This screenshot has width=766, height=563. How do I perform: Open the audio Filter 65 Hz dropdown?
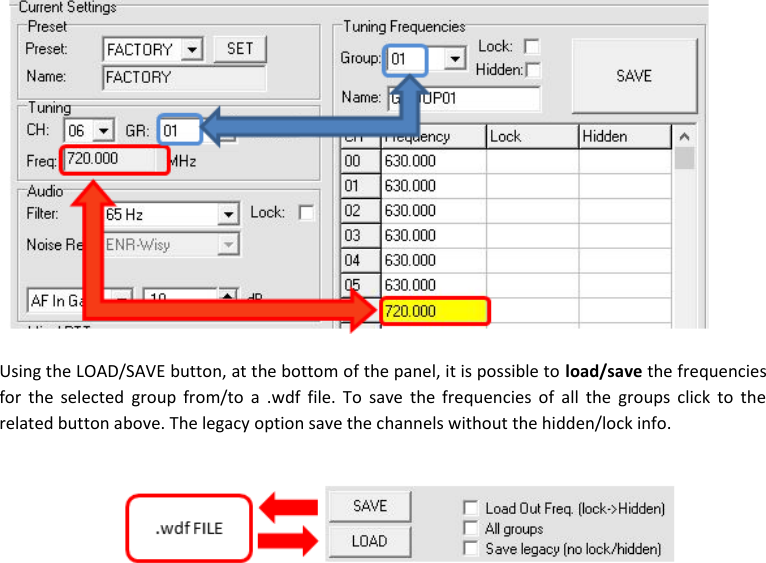coord(228,215)
